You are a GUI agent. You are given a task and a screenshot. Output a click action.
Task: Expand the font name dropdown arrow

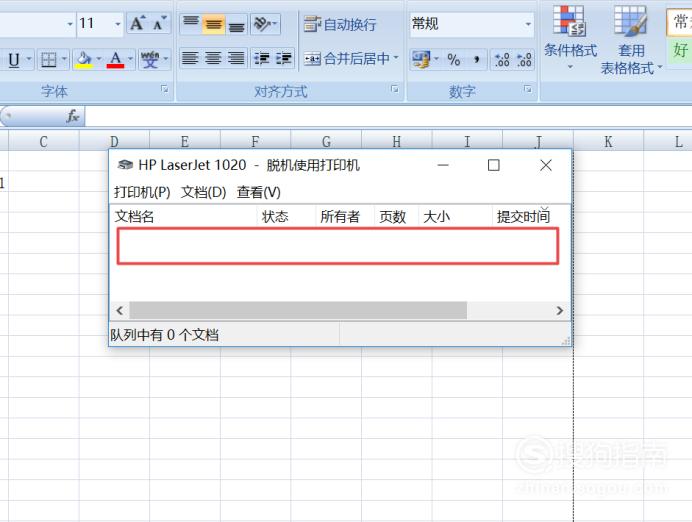tap(70, 24)
